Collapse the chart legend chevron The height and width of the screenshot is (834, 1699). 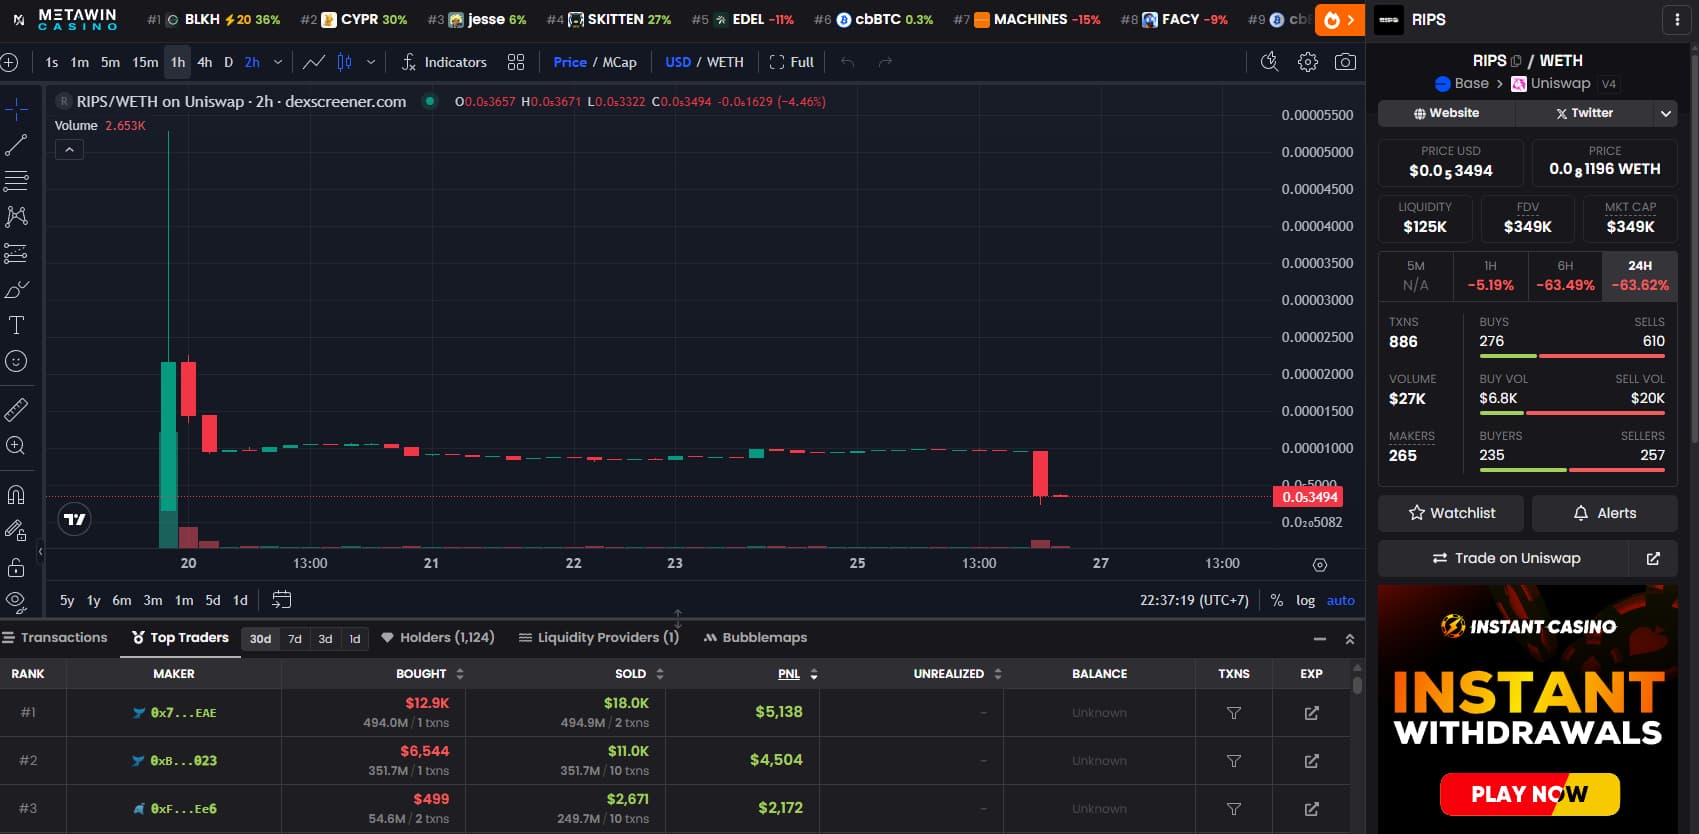click(69, 150)
